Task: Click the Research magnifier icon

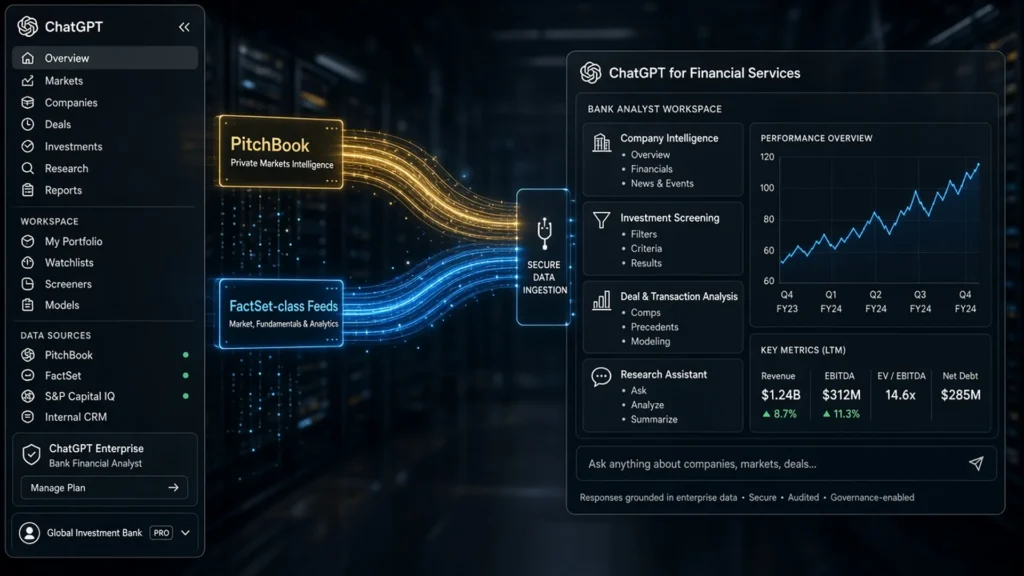Action: click(x=27, y=168)
